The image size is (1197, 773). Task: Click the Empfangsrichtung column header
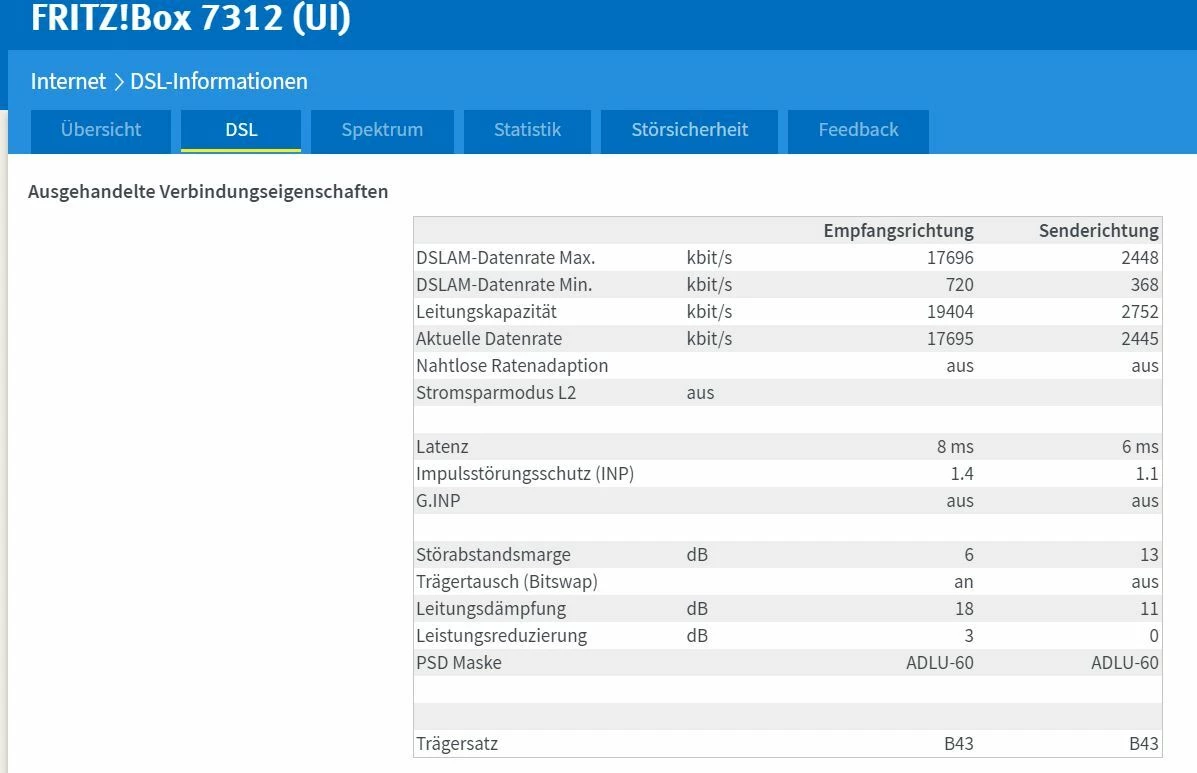(899, 230)
